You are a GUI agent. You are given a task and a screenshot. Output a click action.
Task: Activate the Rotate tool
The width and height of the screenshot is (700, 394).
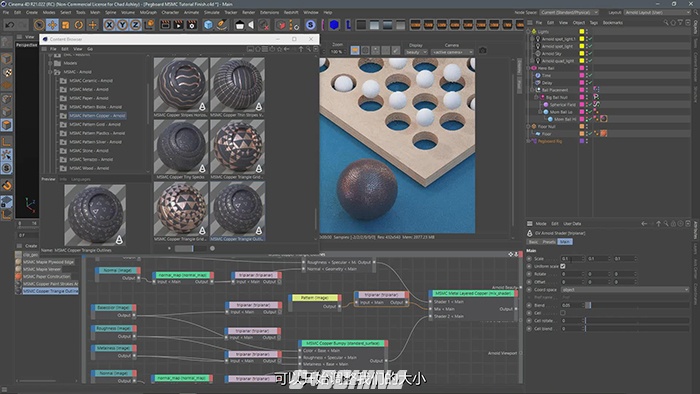pyautogui.click(x=79, y=25)
